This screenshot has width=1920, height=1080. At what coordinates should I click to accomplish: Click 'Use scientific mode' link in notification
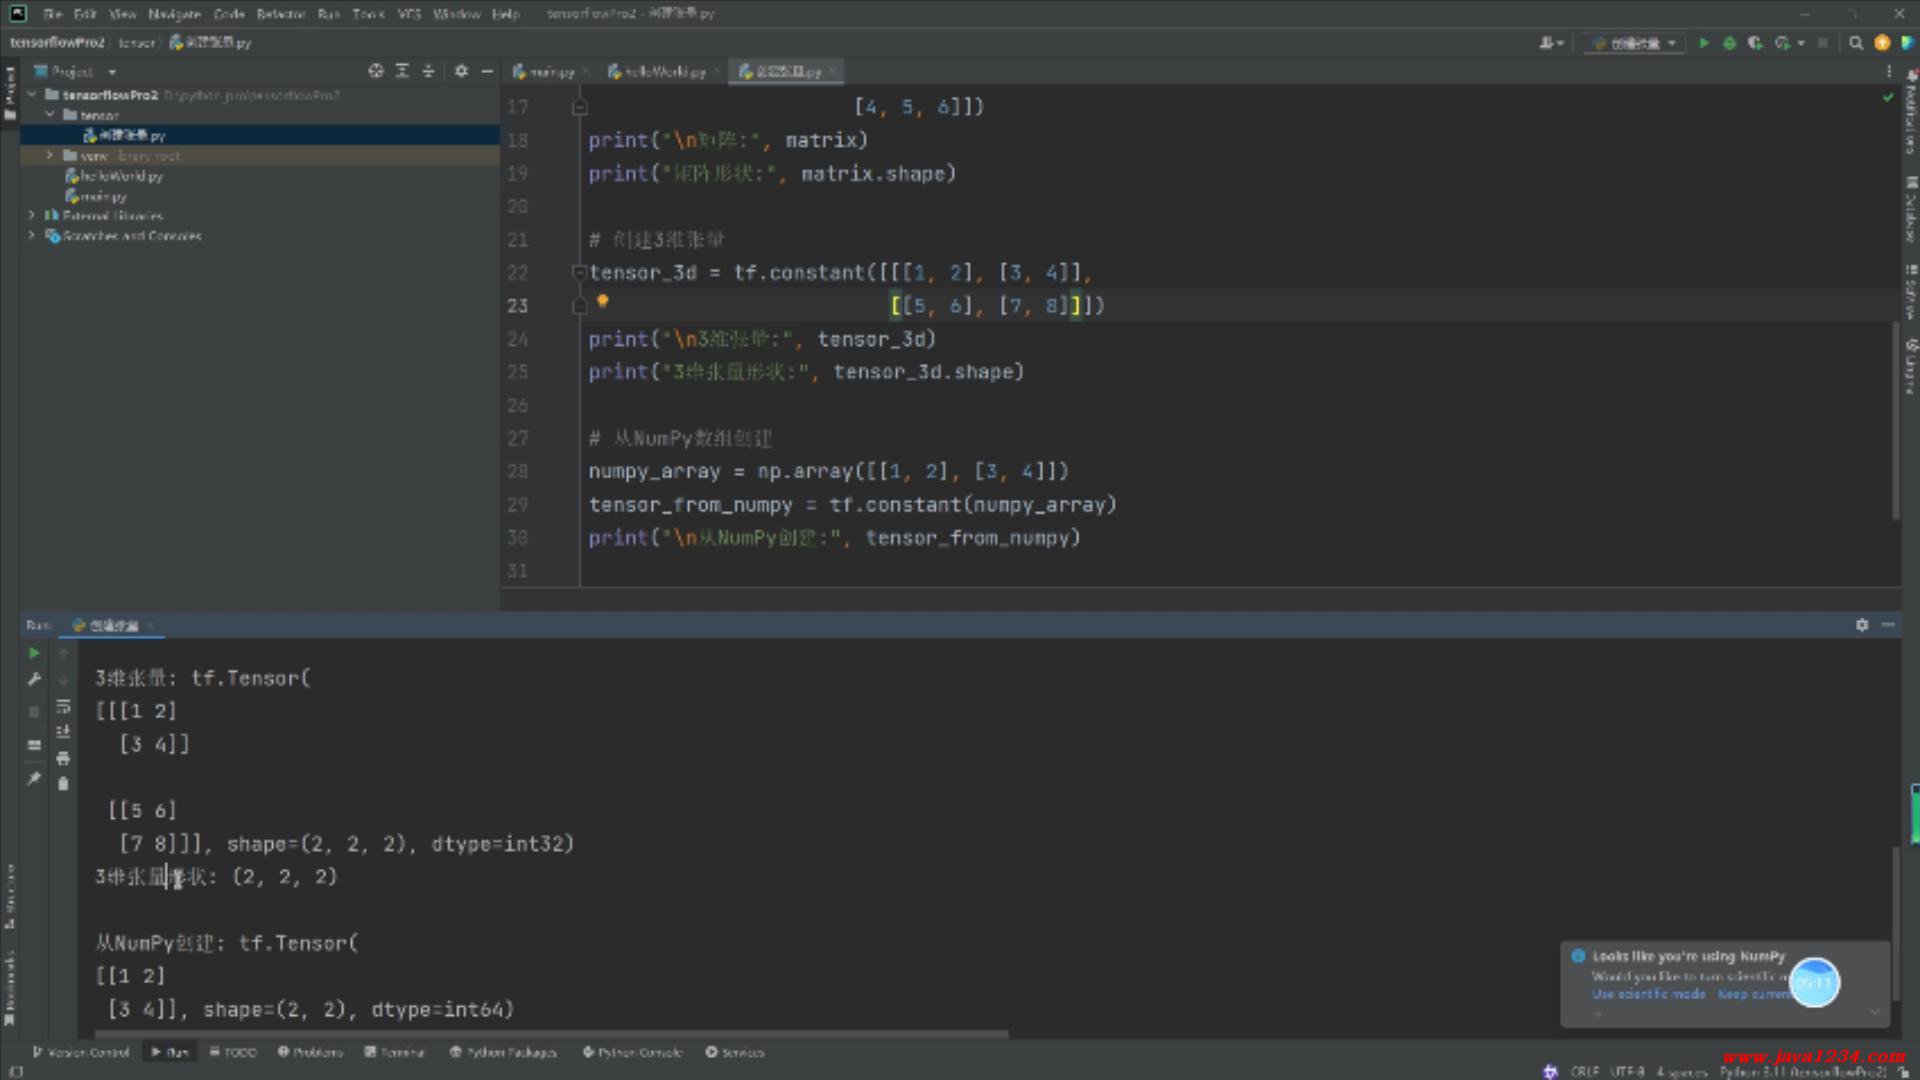1648,994
